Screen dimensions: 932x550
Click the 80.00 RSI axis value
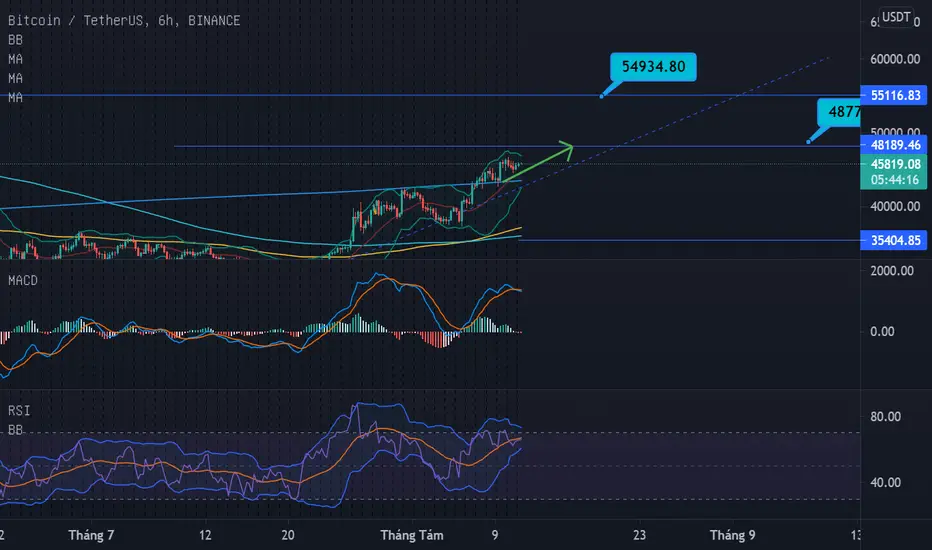(x=886, y=417)
